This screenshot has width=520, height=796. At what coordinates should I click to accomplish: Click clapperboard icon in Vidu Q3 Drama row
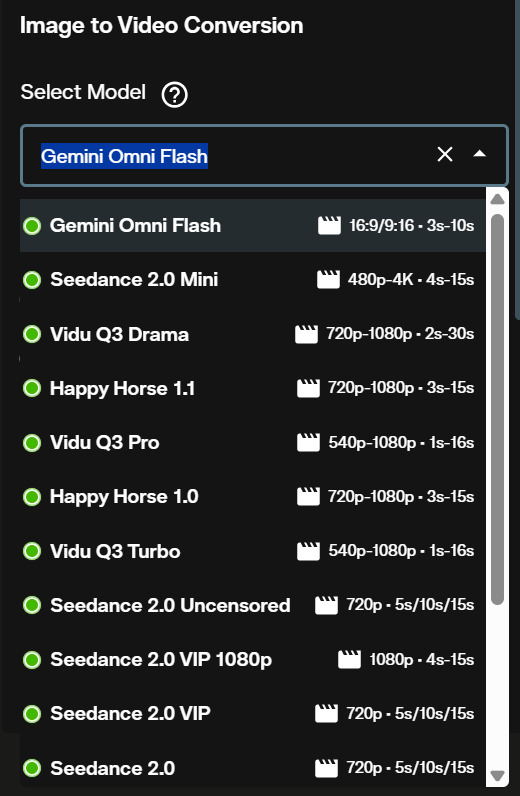point(307,334)
